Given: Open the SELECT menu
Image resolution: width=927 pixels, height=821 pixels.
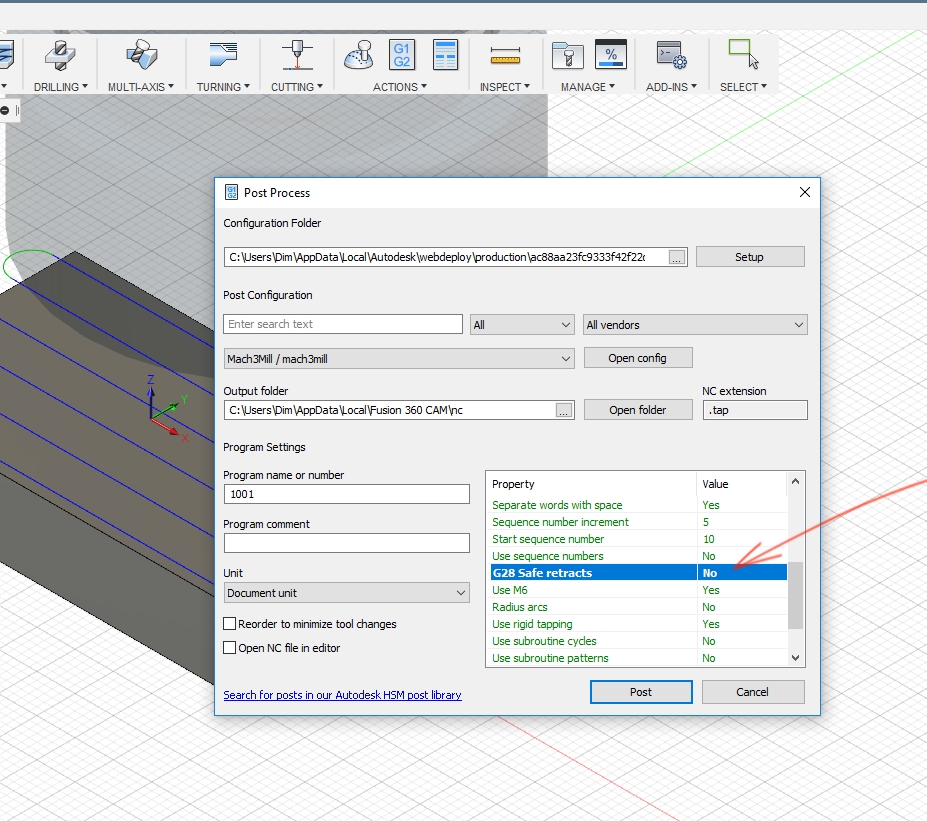Looking at the screenshot, I should [743, 87].
